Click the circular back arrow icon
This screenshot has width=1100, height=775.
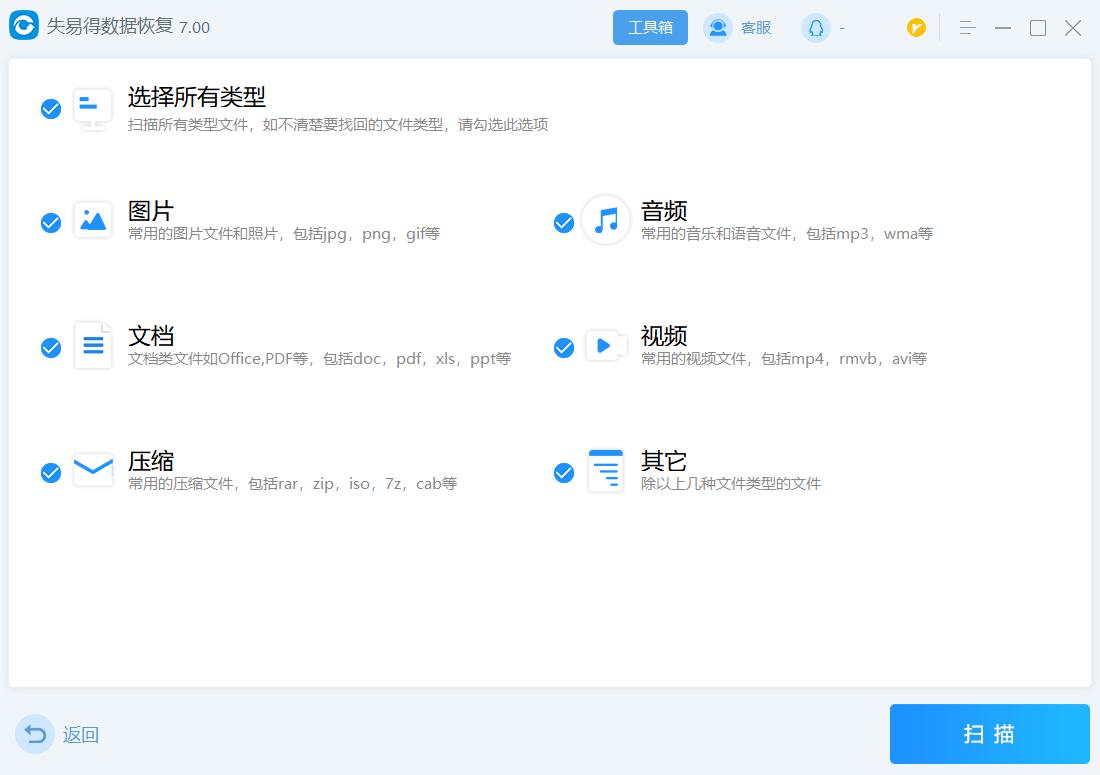pyautogui.click(x=34, y=734)
